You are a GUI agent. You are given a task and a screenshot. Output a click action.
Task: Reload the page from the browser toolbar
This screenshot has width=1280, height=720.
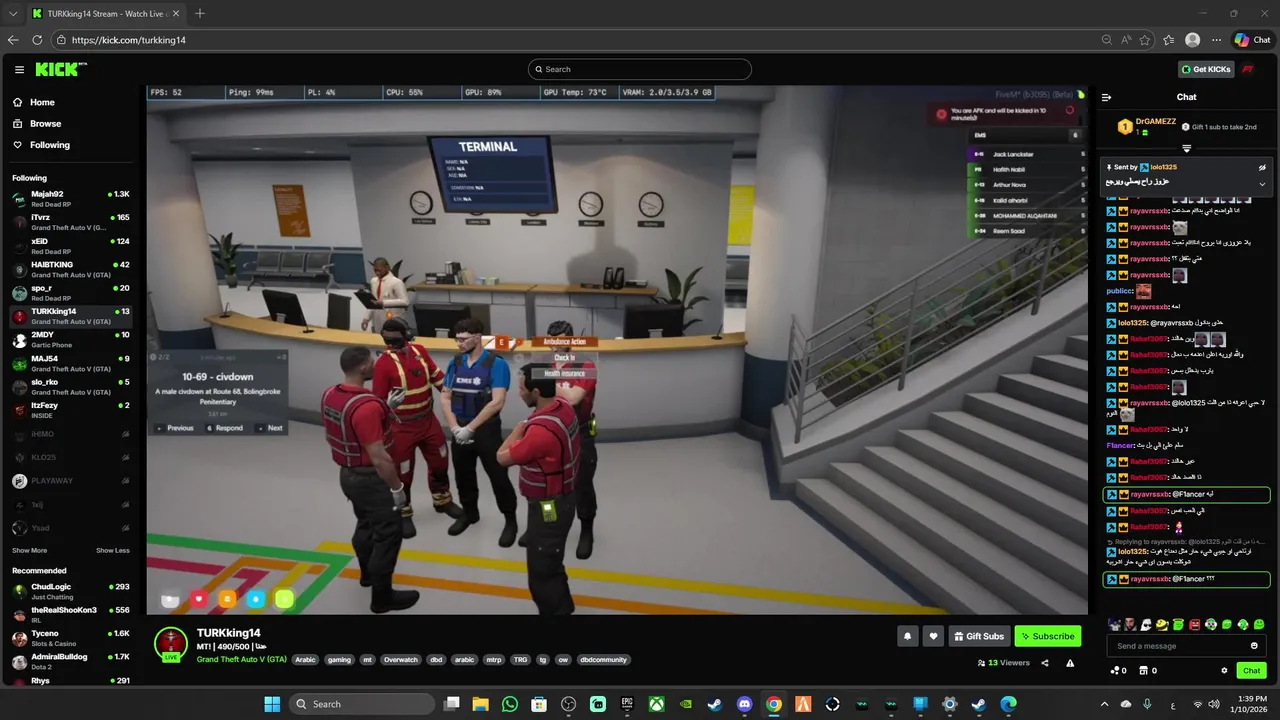pos(37,40)
